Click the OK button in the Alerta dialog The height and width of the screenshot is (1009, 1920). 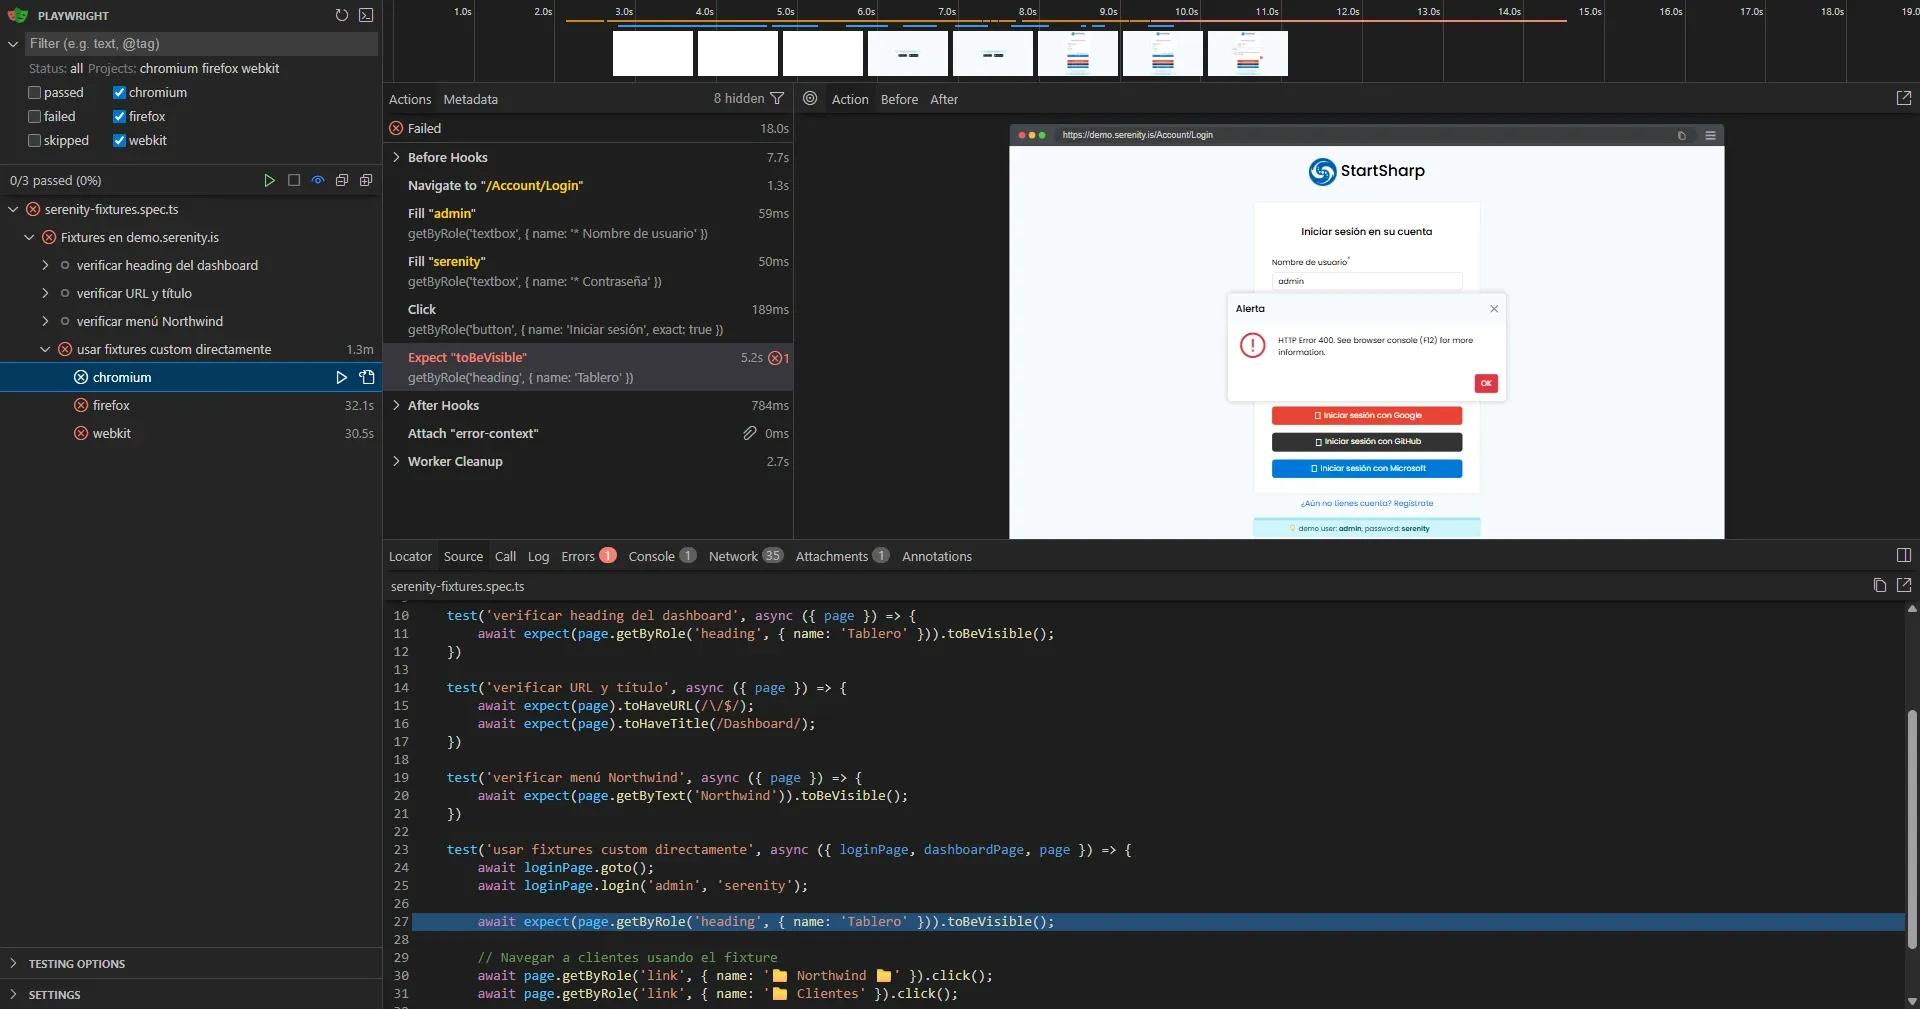click(x=1486, y=383)
